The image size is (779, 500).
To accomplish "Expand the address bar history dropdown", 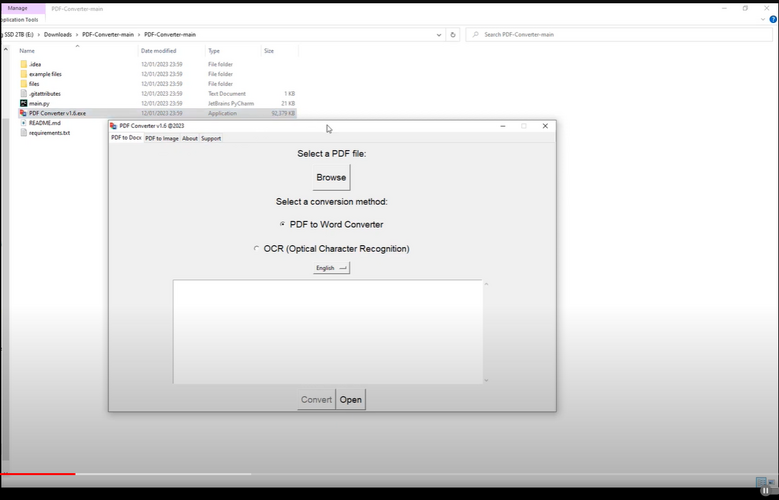I will click(x=439, y=35).
